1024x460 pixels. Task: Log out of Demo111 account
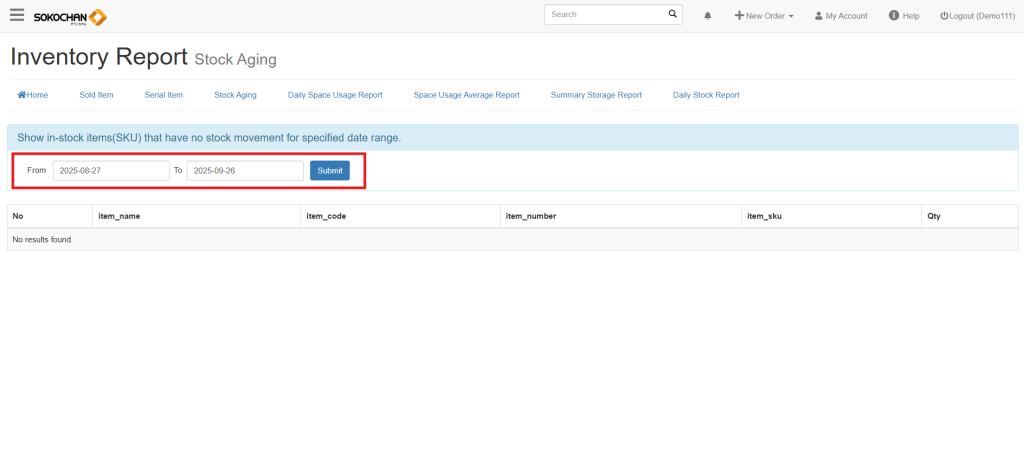977,16
